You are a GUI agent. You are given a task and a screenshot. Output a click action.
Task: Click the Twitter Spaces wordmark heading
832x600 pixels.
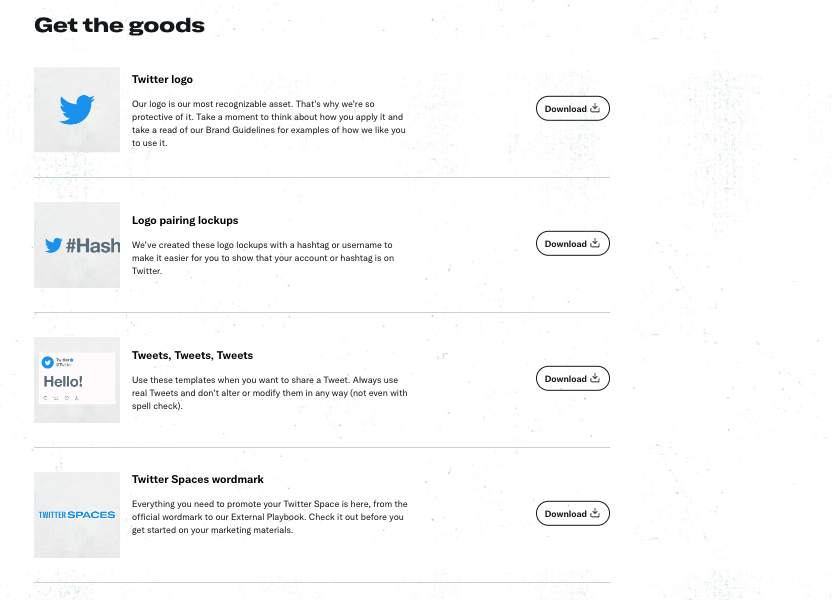click(x=197, y=479)
